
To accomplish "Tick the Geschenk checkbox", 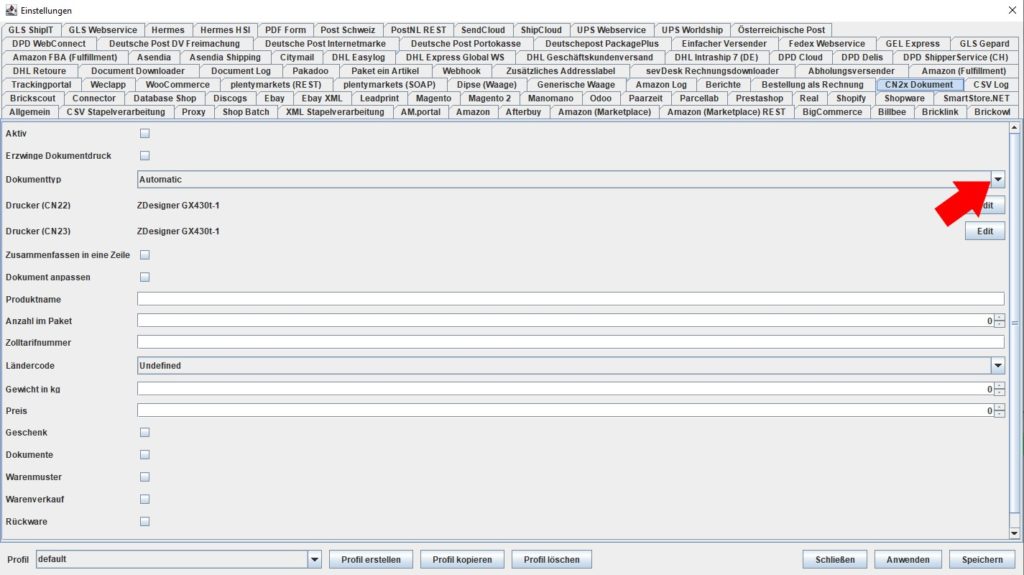I will [145, 433].
